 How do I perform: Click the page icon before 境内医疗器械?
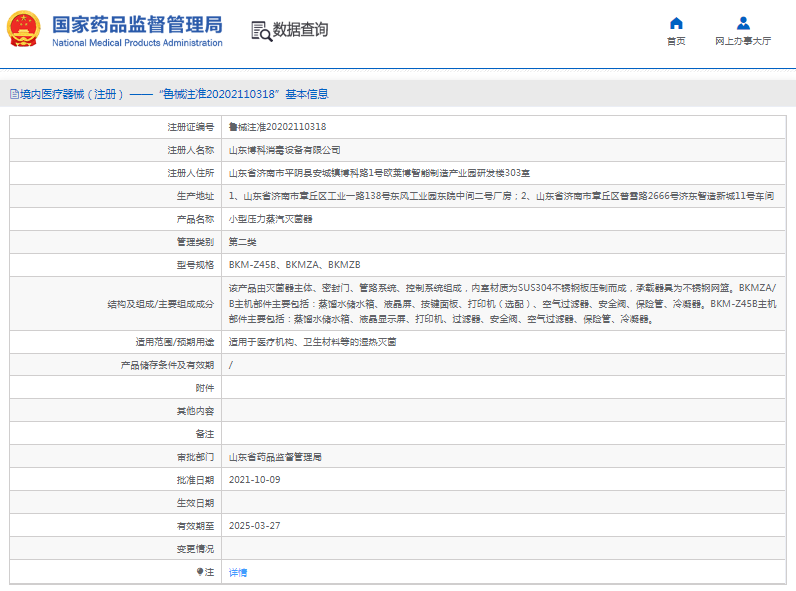pos(13,94)
